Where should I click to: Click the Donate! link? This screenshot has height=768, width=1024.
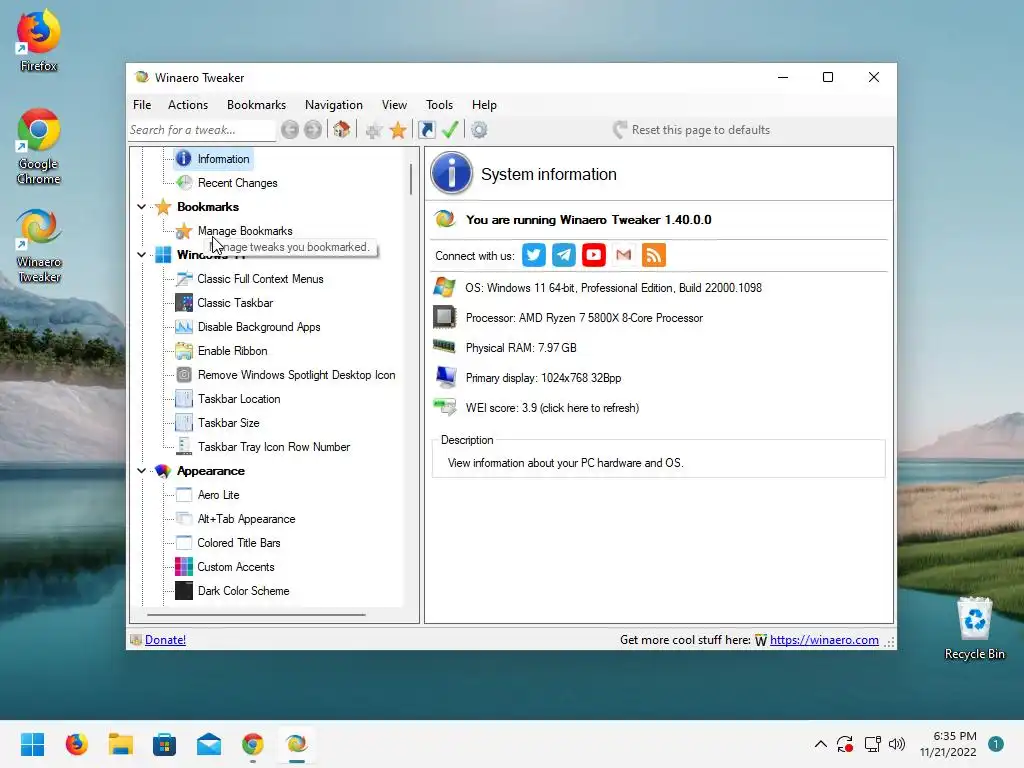click(165, 640)
